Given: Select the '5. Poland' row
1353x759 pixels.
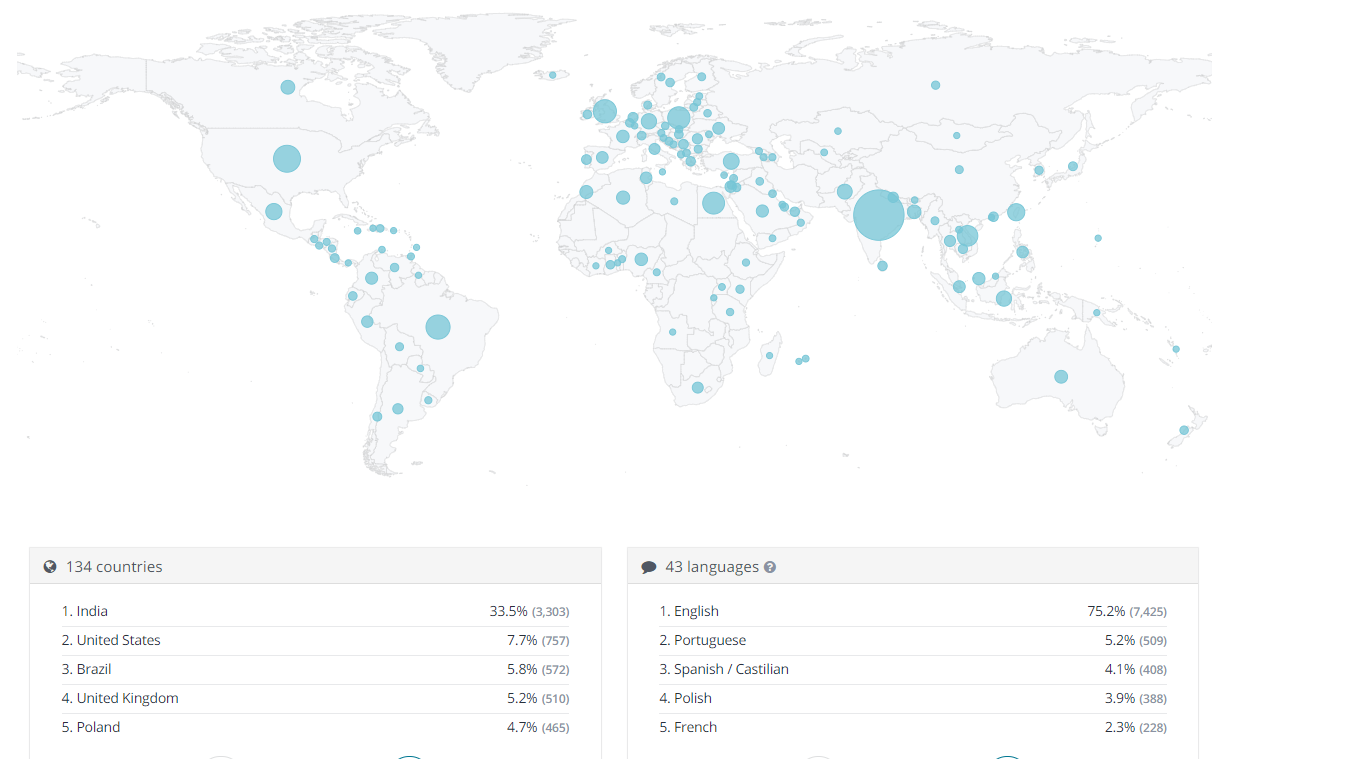Looking at the screenshot, I should click(315, 727).
